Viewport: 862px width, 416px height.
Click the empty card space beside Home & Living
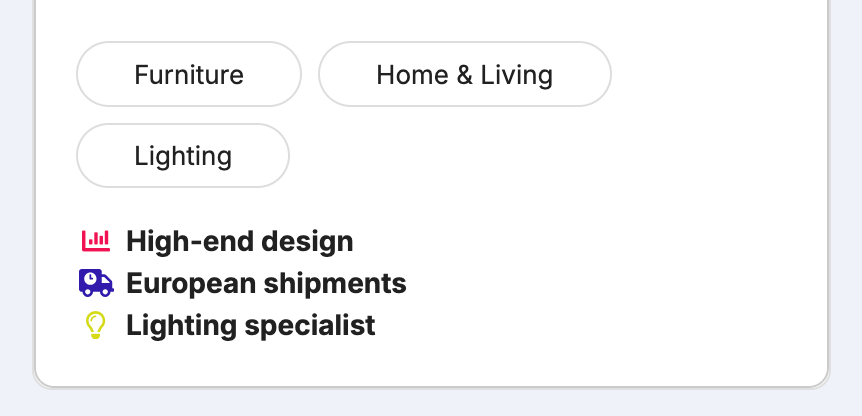coord(715,74)
